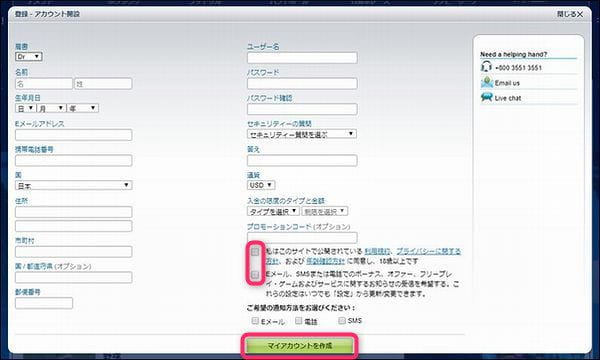The image size is (600, 360).
Task: Open the deposit limit type dropdown
Action: coord(273,211)
